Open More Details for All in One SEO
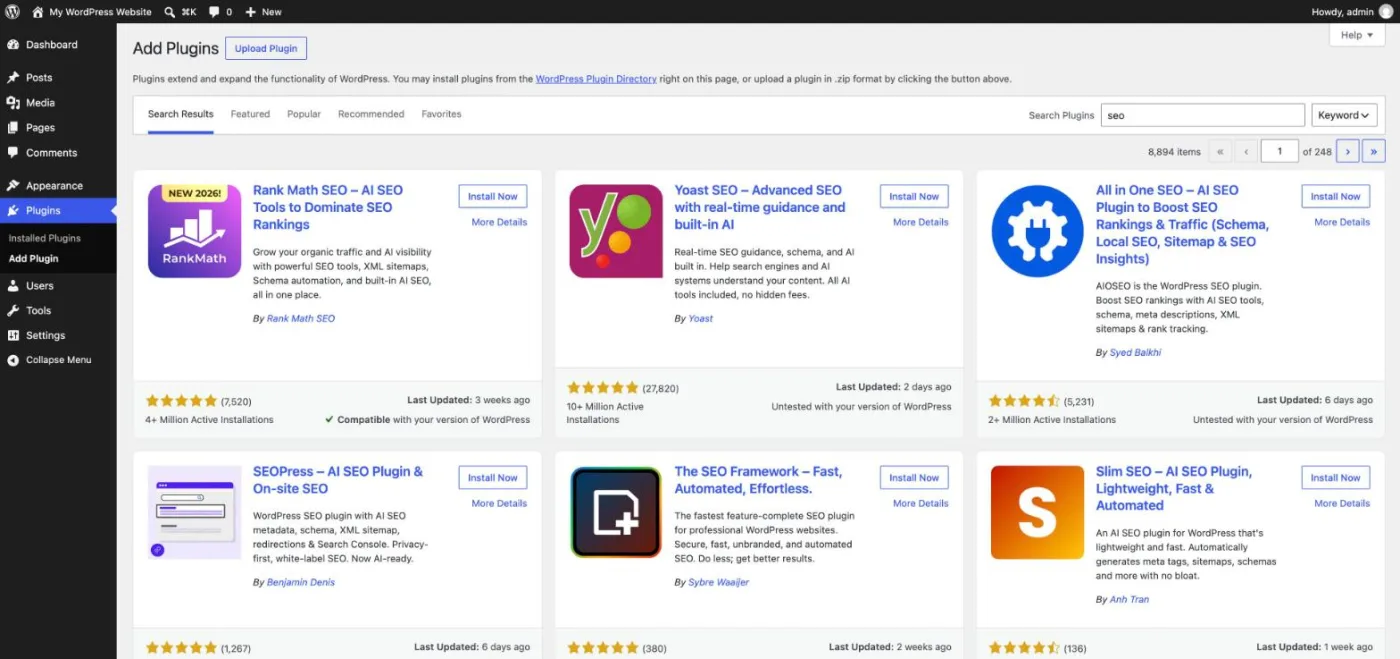The width and height of the screenshot is (1400, 659). click(1342, 222)
